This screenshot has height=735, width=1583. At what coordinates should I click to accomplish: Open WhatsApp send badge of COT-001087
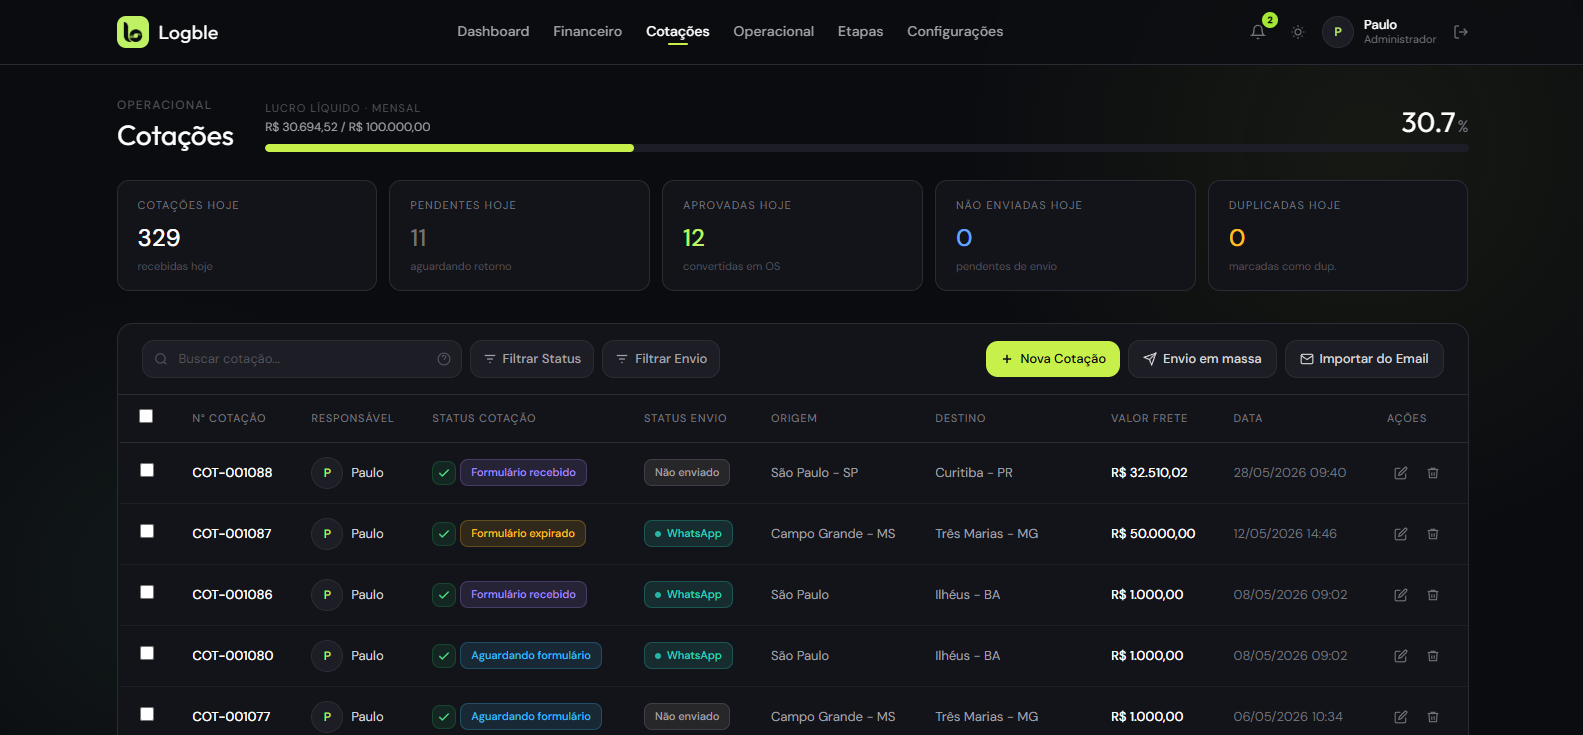(x=688, y=534)
